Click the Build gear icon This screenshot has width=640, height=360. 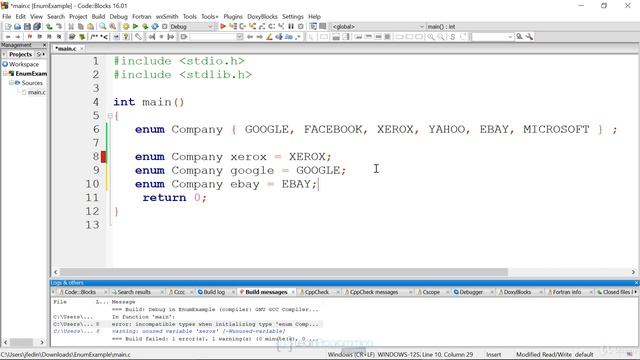[126, 27]
